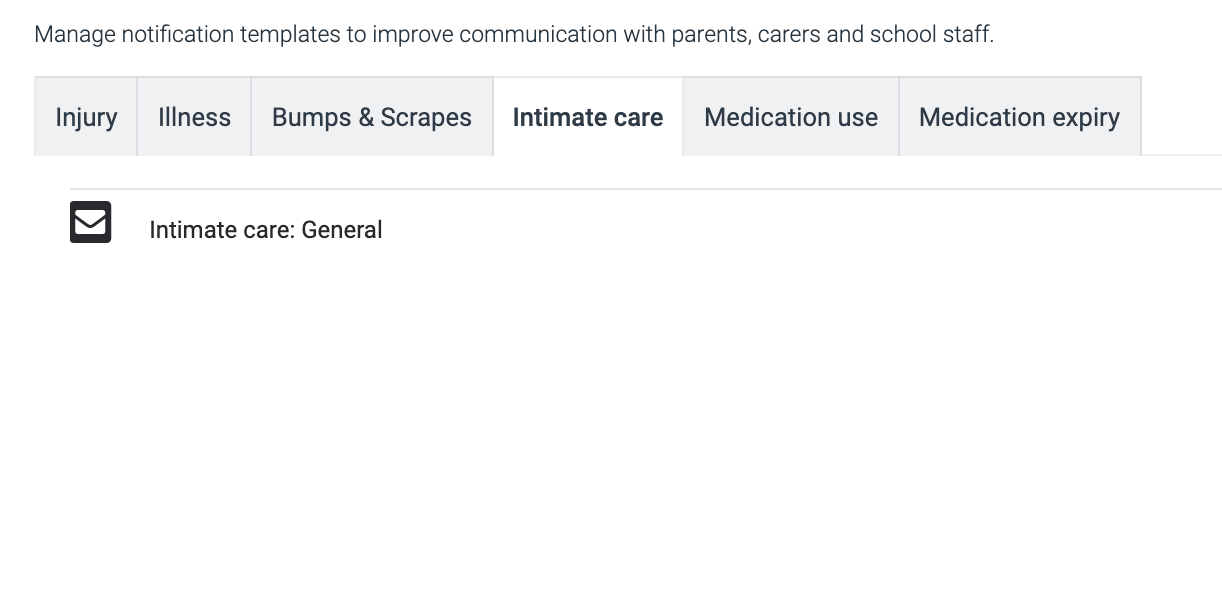
Task: Select the Bumps & Scrapes tab
Action: click(x=372, y=117)
